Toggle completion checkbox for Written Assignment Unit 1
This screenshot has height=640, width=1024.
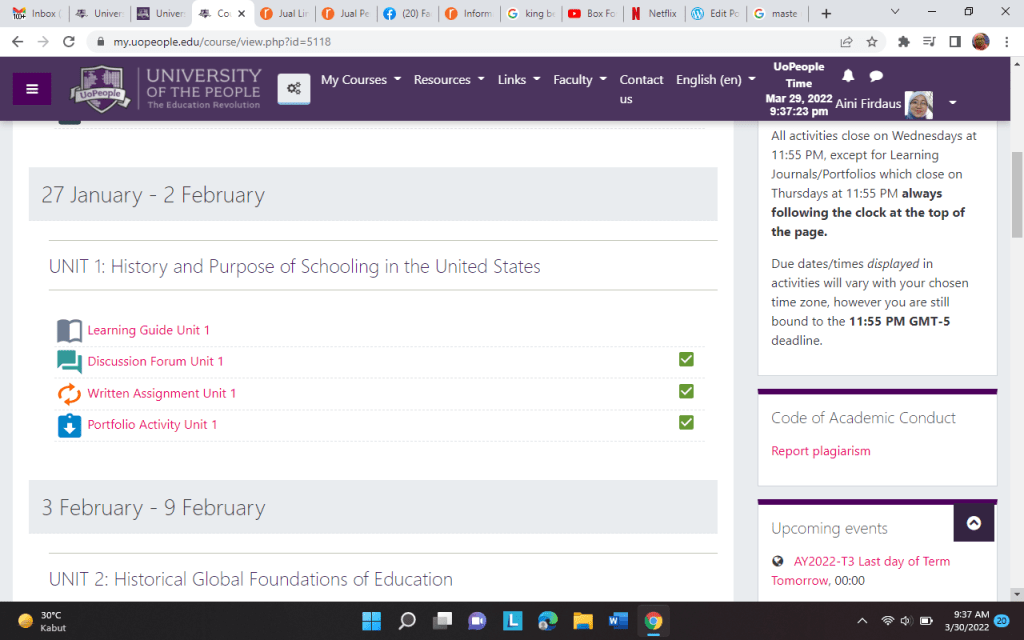click(686, 391)
